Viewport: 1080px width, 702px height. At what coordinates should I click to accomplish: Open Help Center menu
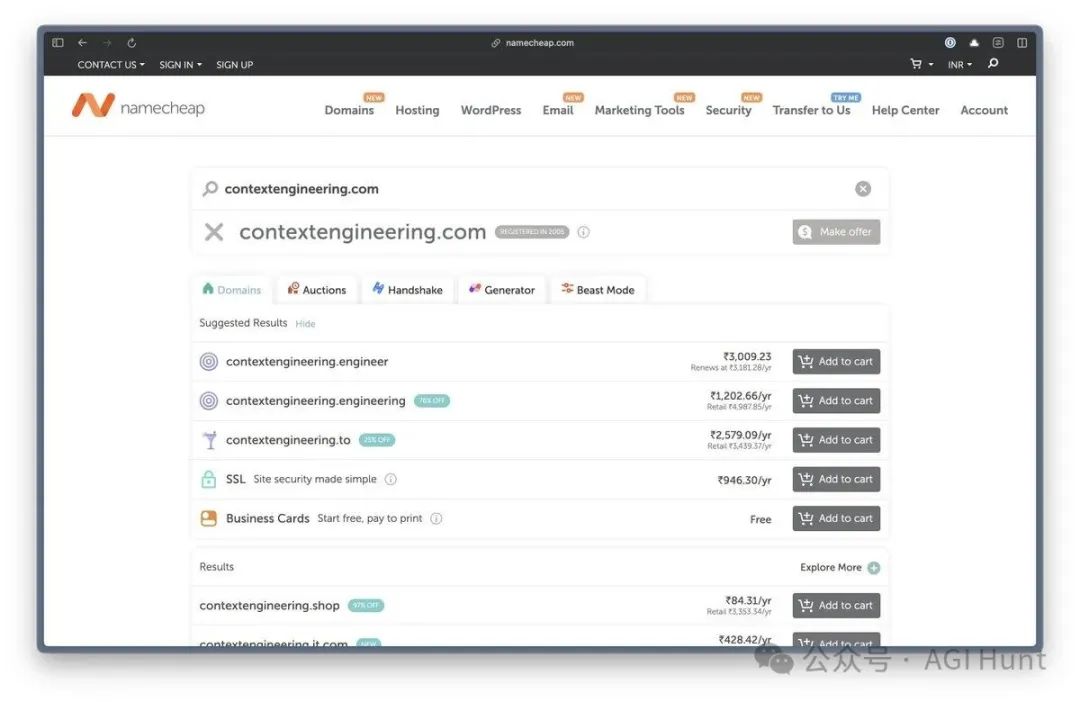905,110
